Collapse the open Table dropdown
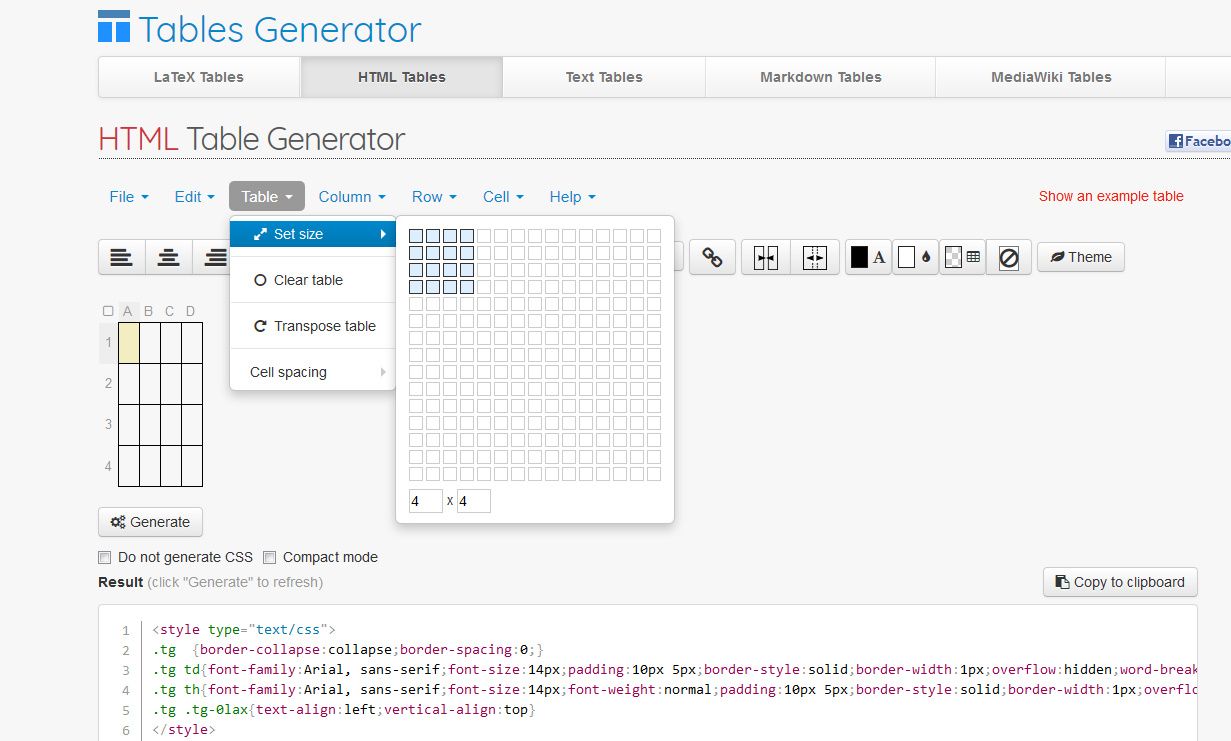 267,197
